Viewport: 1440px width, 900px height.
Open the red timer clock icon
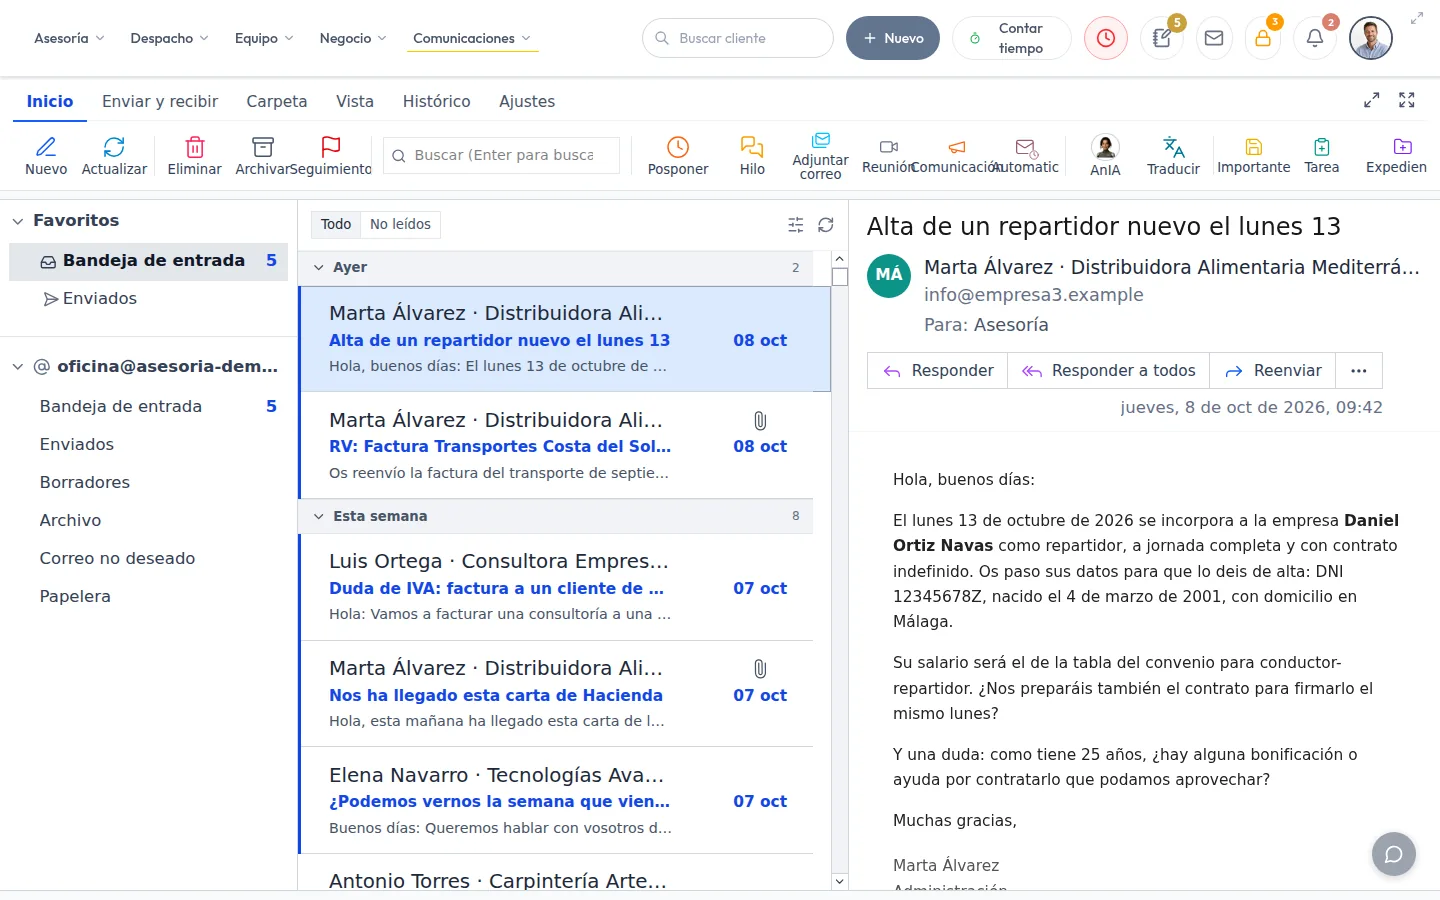point(1106,38)
